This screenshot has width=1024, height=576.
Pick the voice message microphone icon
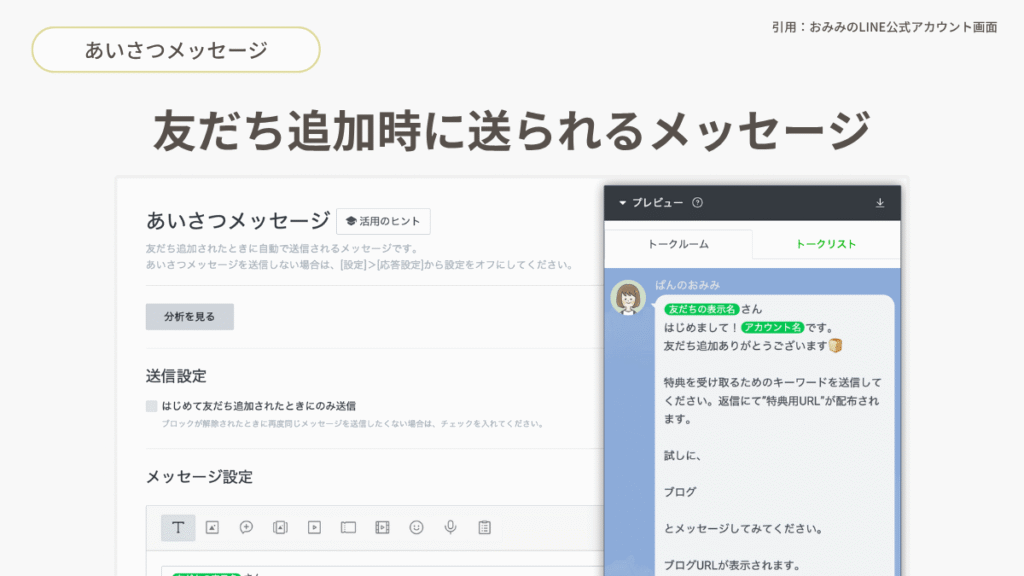coord(451,527)
